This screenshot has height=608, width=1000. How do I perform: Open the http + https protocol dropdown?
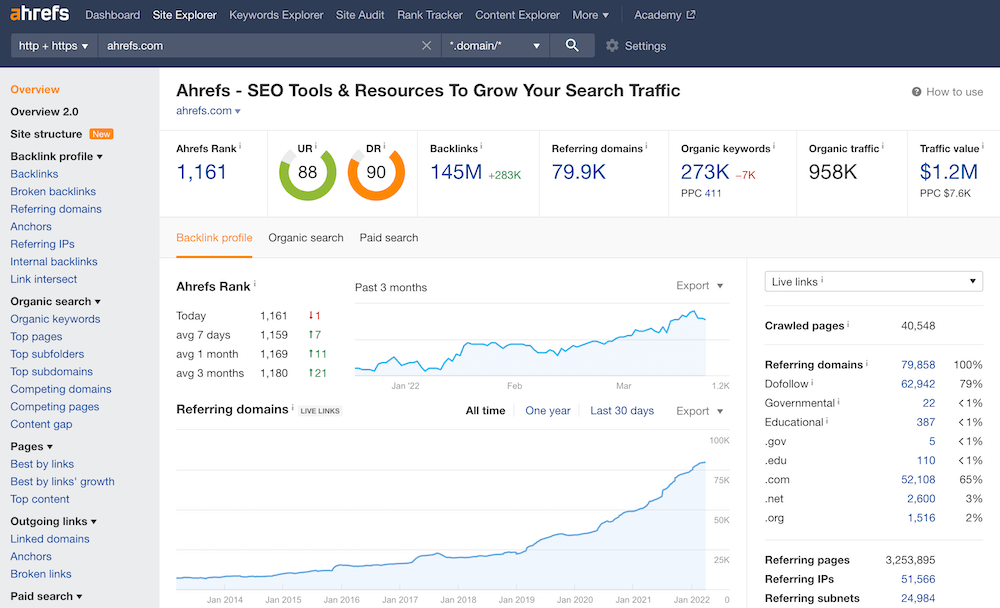point(54,45)
